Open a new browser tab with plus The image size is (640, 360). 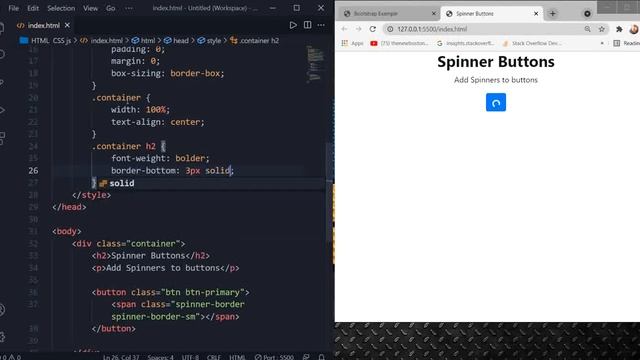[x=553, y=14]
